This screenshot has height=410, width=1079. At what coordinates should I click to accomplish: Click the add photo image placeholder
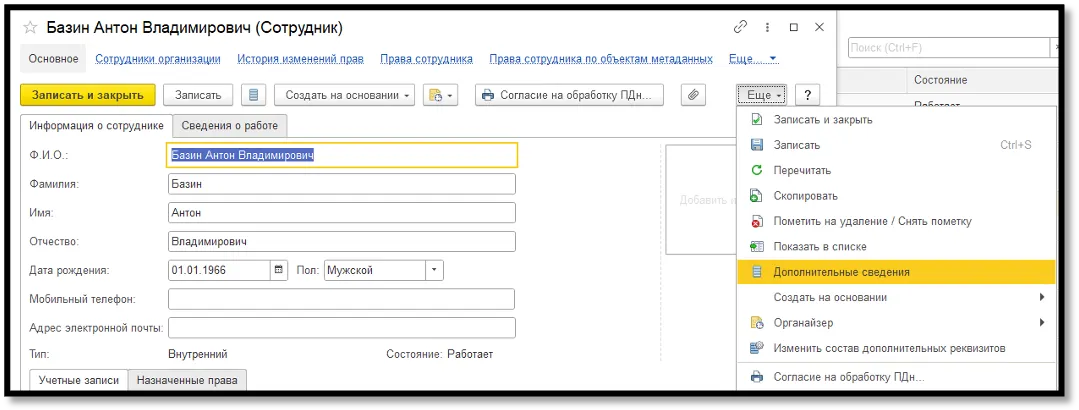(700, 199)
